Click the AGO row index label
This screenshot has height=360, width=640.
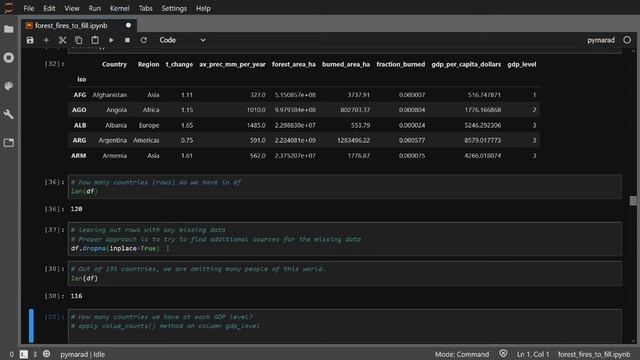pos(79,110)
